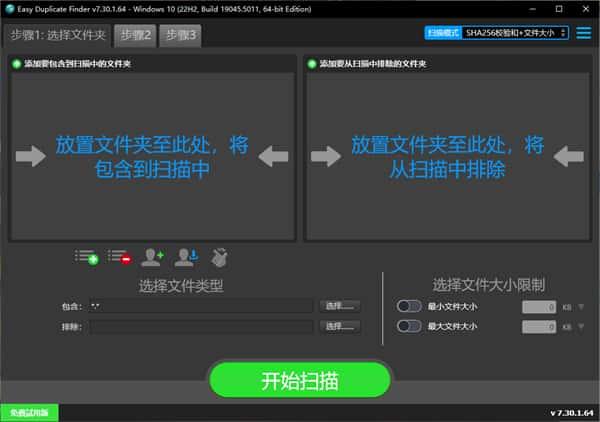Viewport: 600px width, 422px height.
Task: Expand the maximum file size KB unit dropdown
Action: tap(581, 326)
